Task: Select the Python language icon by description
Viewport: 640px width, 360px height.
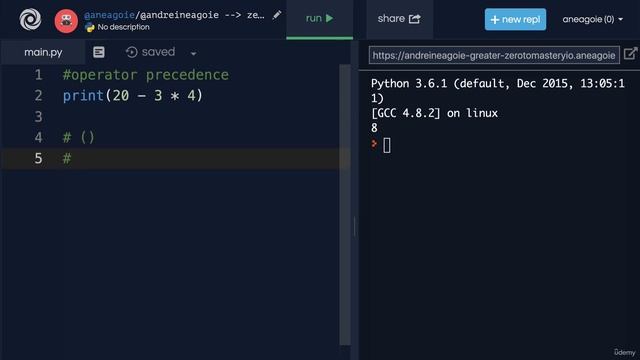Action: point(90,27)
